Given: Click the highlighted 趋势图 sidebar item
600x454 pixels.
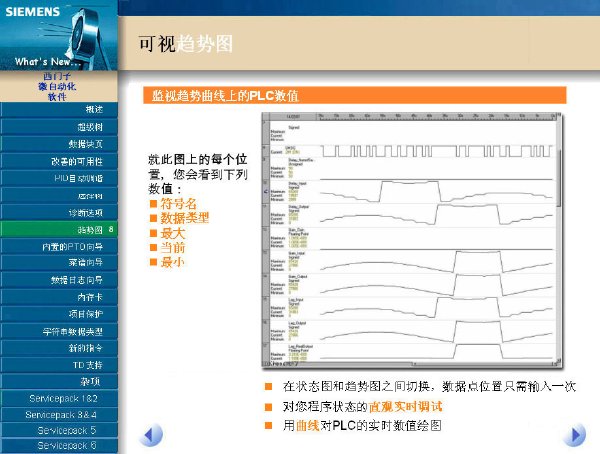Looking at the screenshot, I should point(59,229).
